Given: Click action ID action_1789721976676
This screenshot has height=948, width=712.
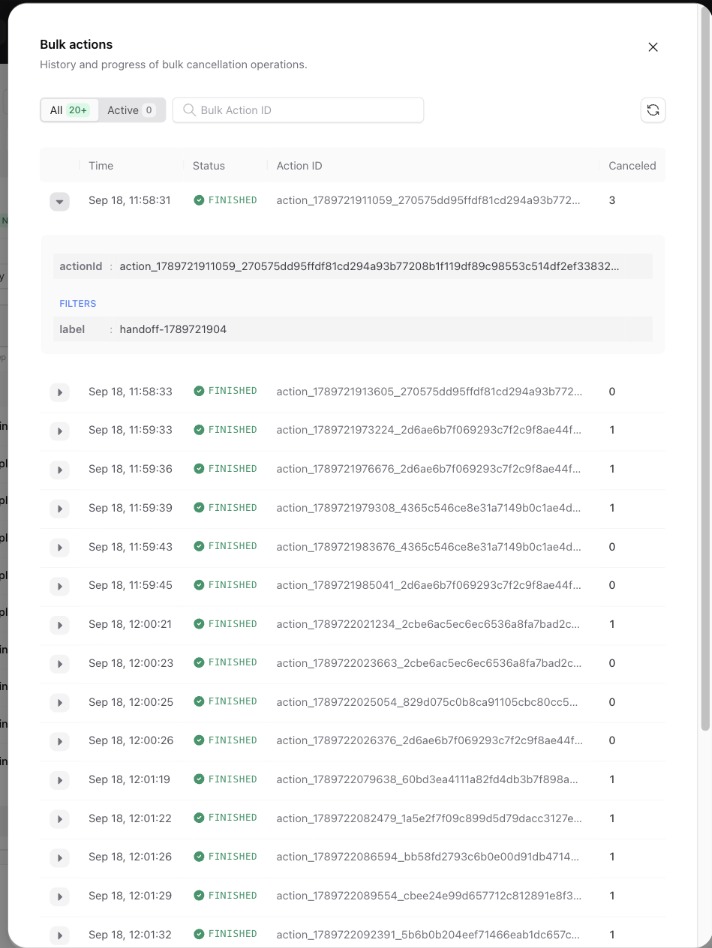Looking at the screenshot, I should click(x=429, y=469).
